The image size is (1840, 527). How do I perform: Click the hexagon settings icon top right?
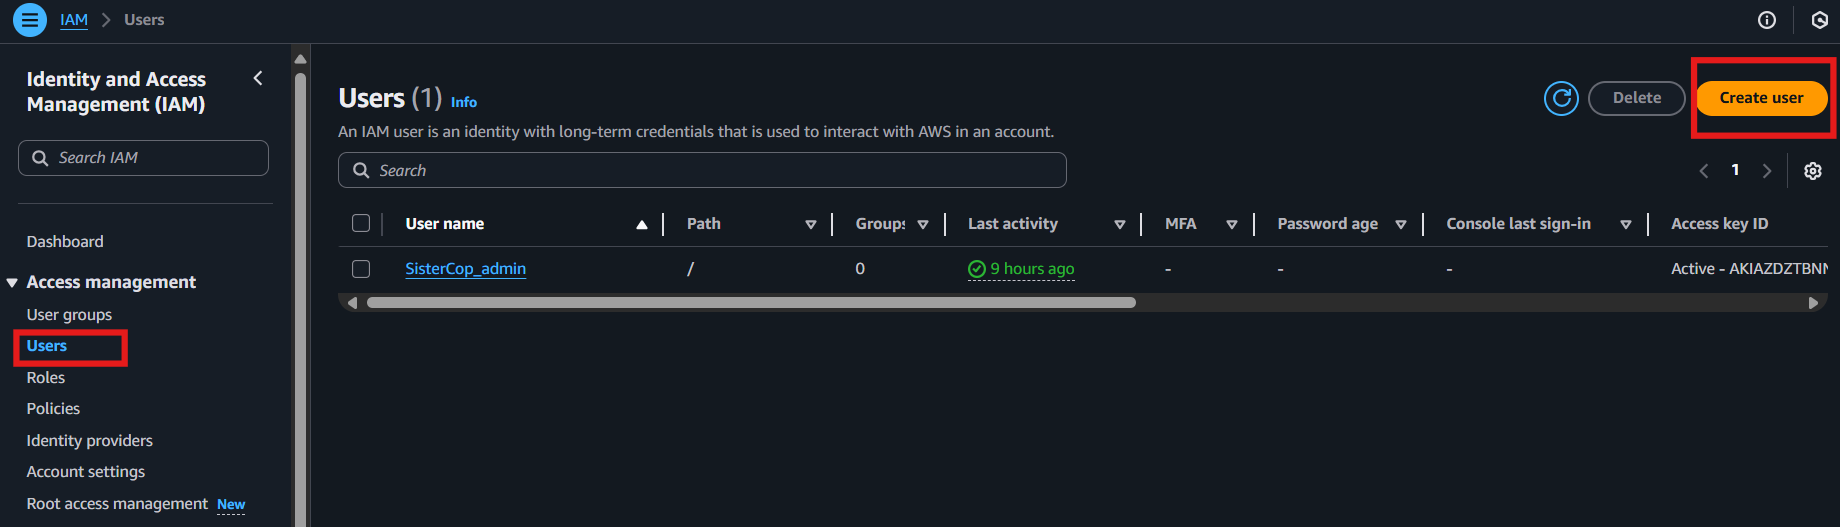[x=1820, y=20]
